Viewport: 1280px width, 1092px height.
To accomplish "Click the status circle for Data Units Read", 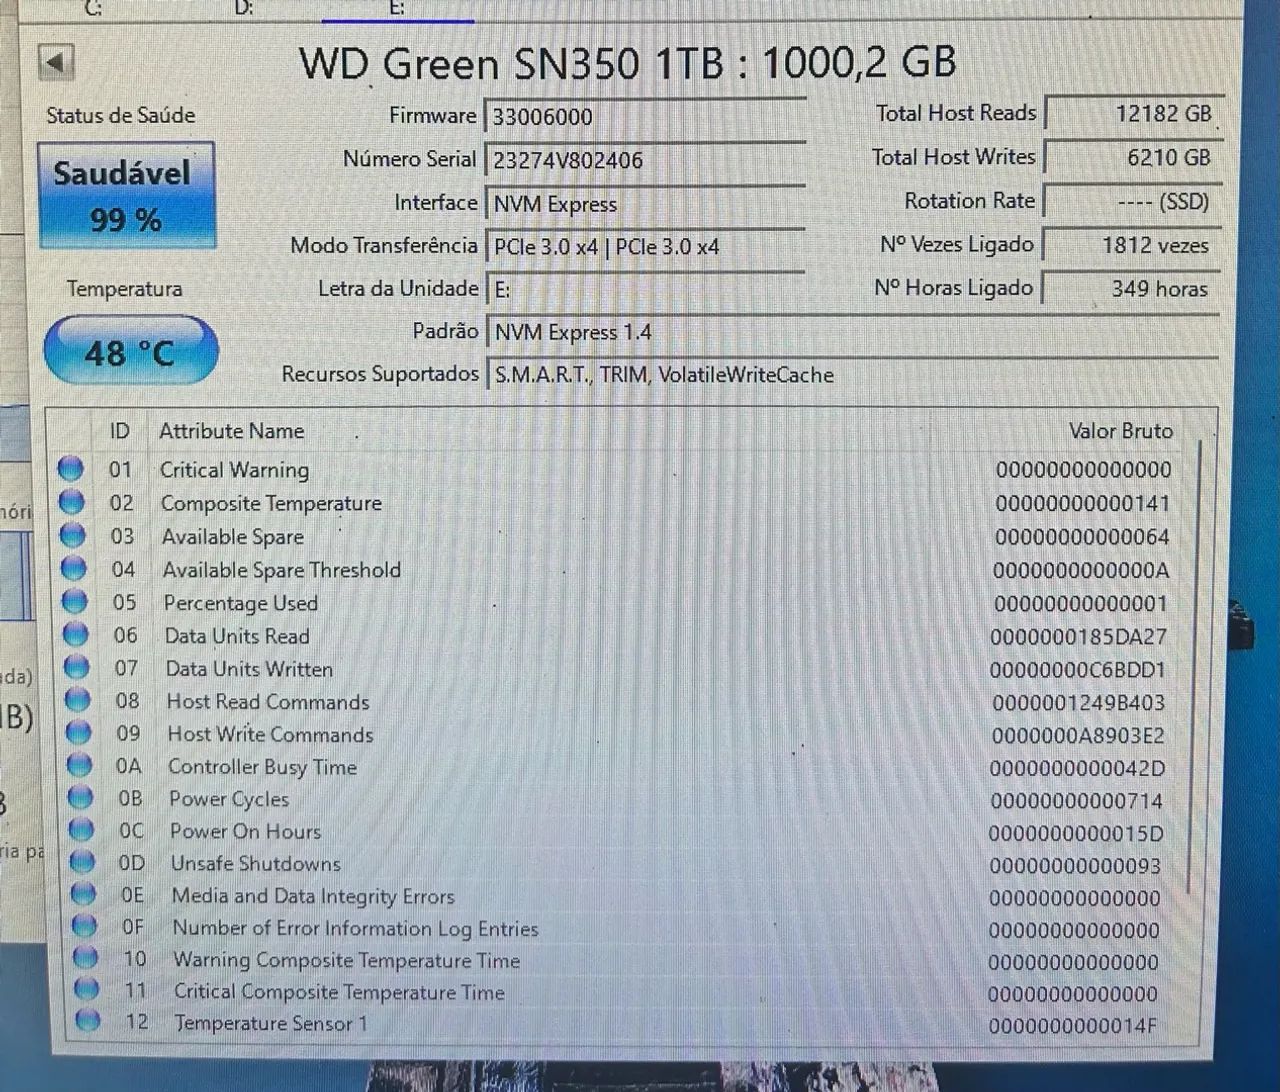I will pyautogui.click(x=76, y=634).
